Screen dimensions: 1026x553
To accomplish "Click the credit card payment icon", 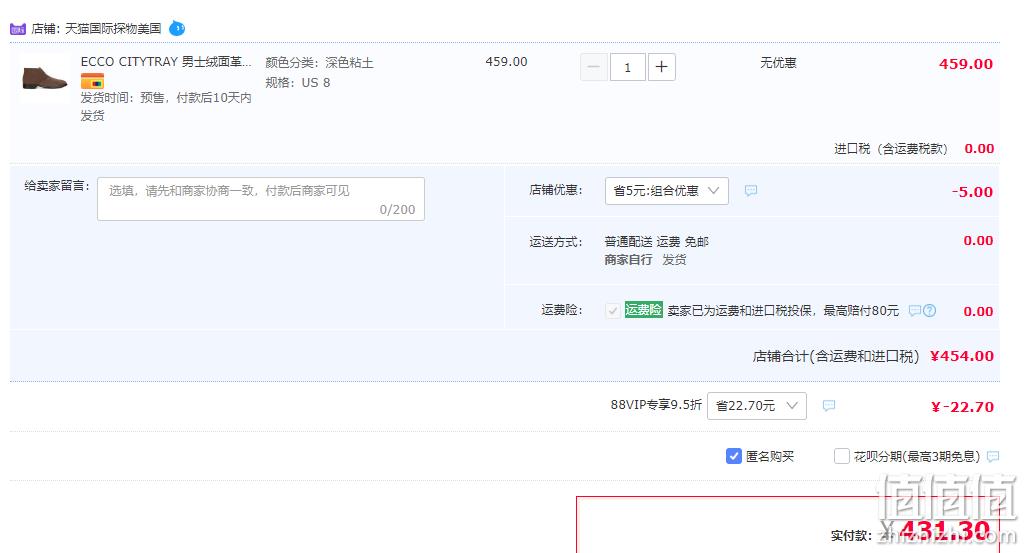I will pos(92,82).
